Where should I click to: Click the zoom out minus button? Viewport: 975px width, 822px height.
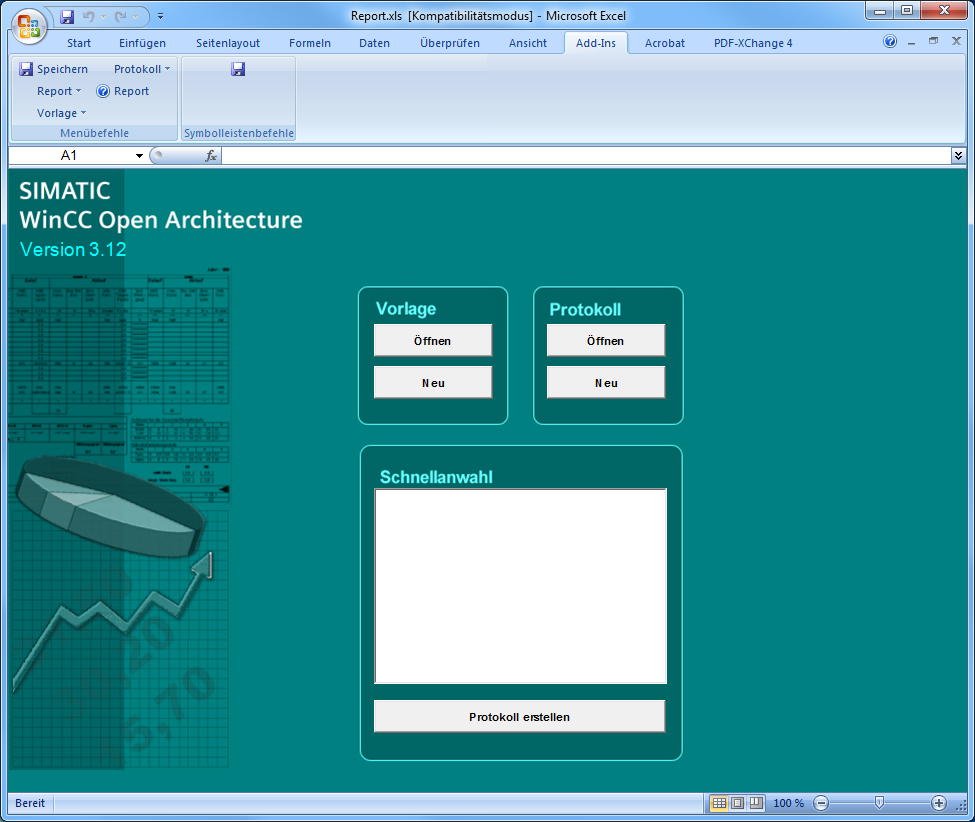click(821, 803)
